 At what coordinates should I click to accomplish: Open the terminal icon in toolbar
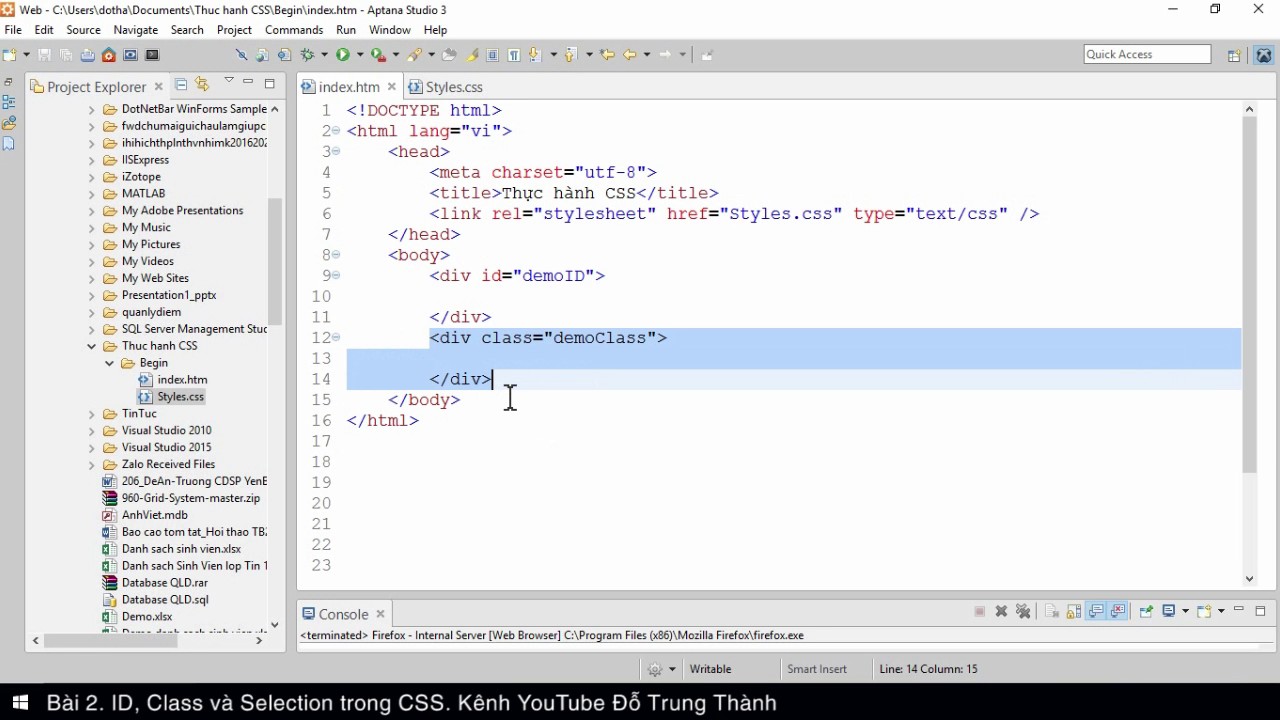point(152,55)
